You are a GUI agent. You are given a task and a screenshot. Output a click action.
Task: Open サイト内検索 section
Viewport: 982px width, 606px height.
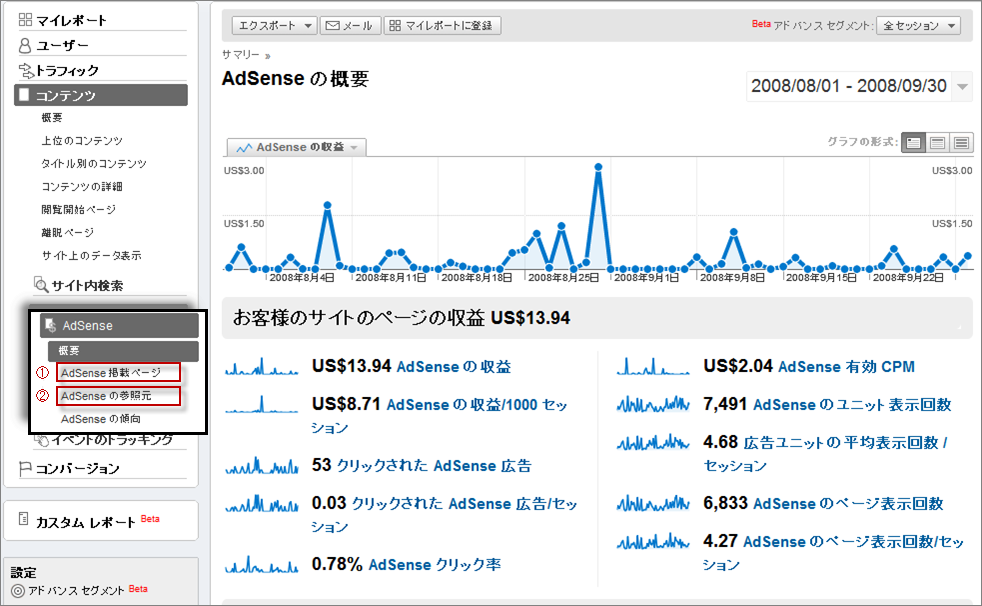coord(87,285)
